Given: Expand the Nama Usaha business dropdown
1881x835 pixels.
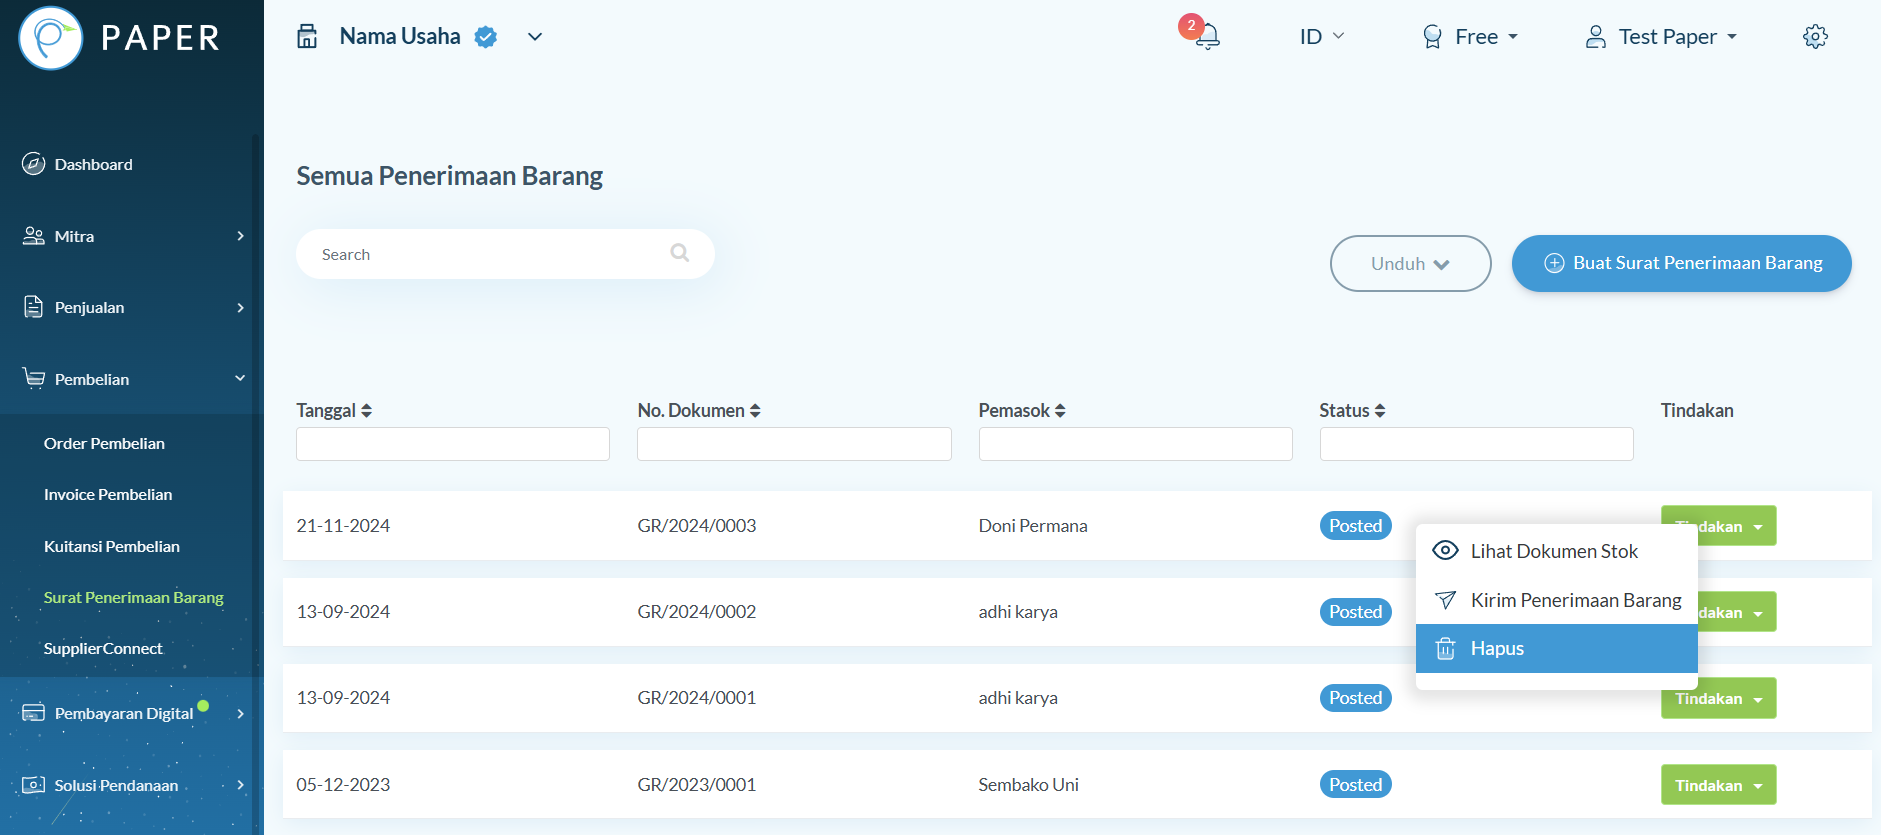Looking at the screenshot, I should click(x=535, y=37).
